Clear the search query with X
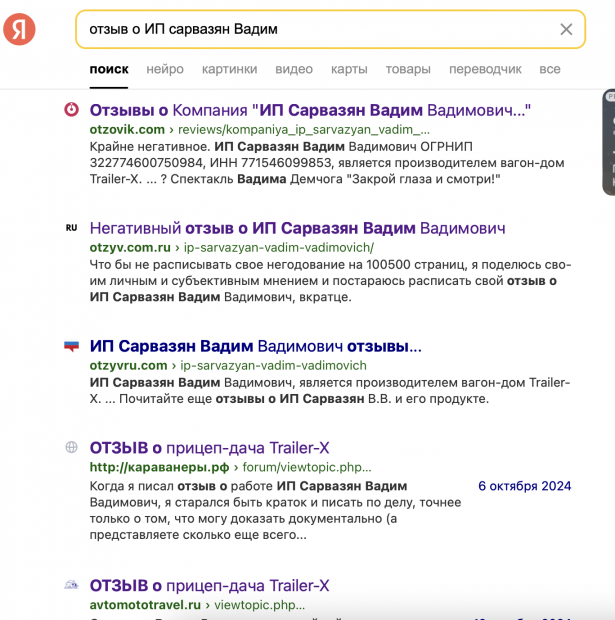This screenshot has height=620, width=615. tap(566, 29)
